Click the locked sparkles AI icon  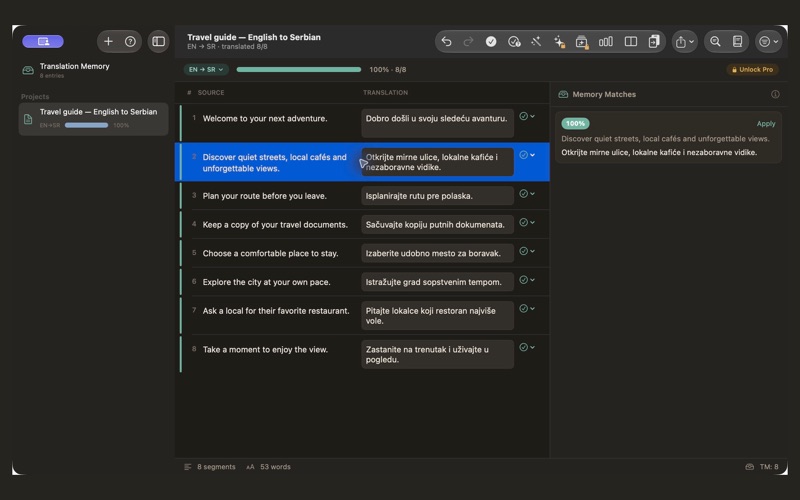[559, 41]
